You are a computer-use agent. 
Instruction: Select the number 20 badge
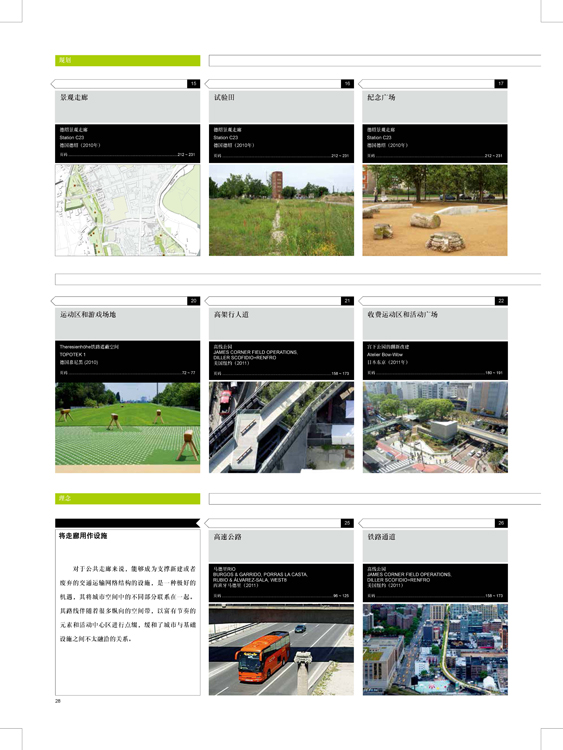tap(193, 301)
